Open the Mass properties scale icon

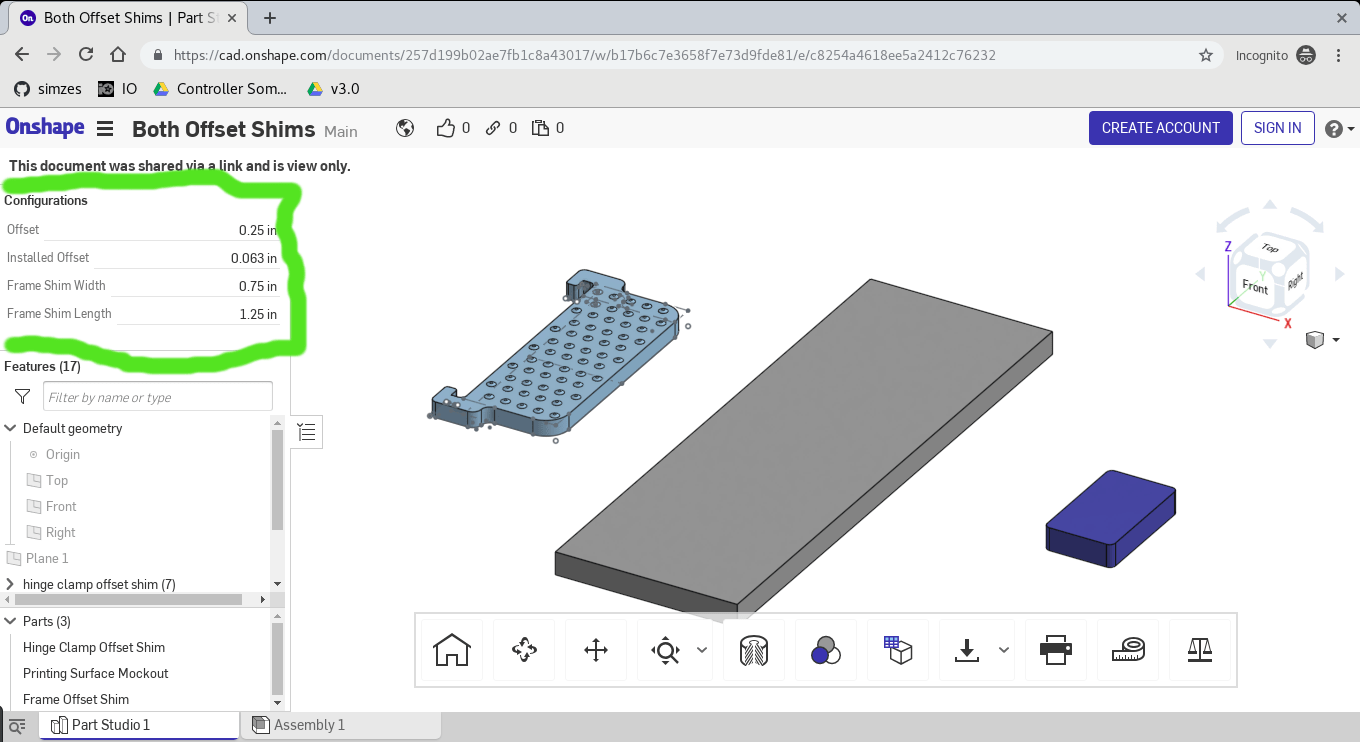pos(1200,651)
